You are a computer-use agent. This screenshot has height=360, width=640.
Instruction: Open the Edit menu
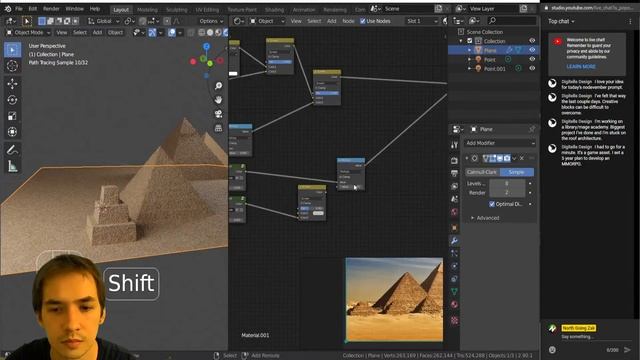[x=33, y=9]
